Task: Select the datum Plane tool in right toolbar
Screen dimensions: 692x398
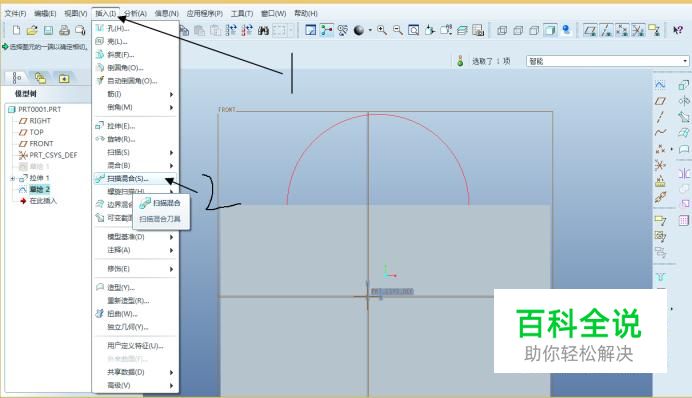Action: click(660, 101)
